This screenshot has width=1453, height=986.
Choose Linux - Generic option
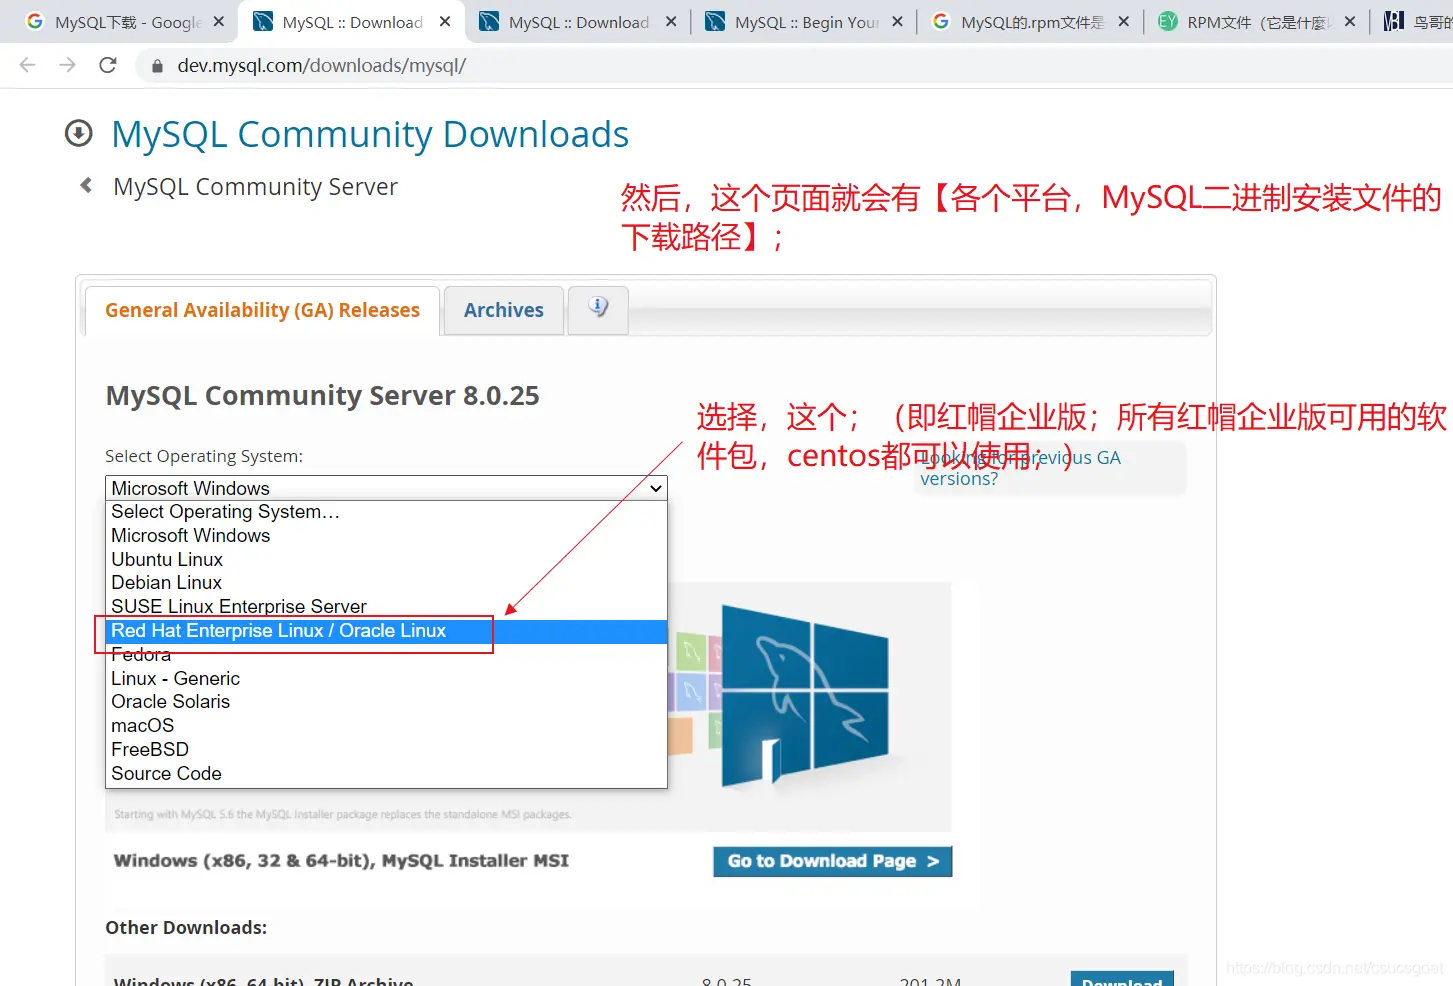pos(386,679)
